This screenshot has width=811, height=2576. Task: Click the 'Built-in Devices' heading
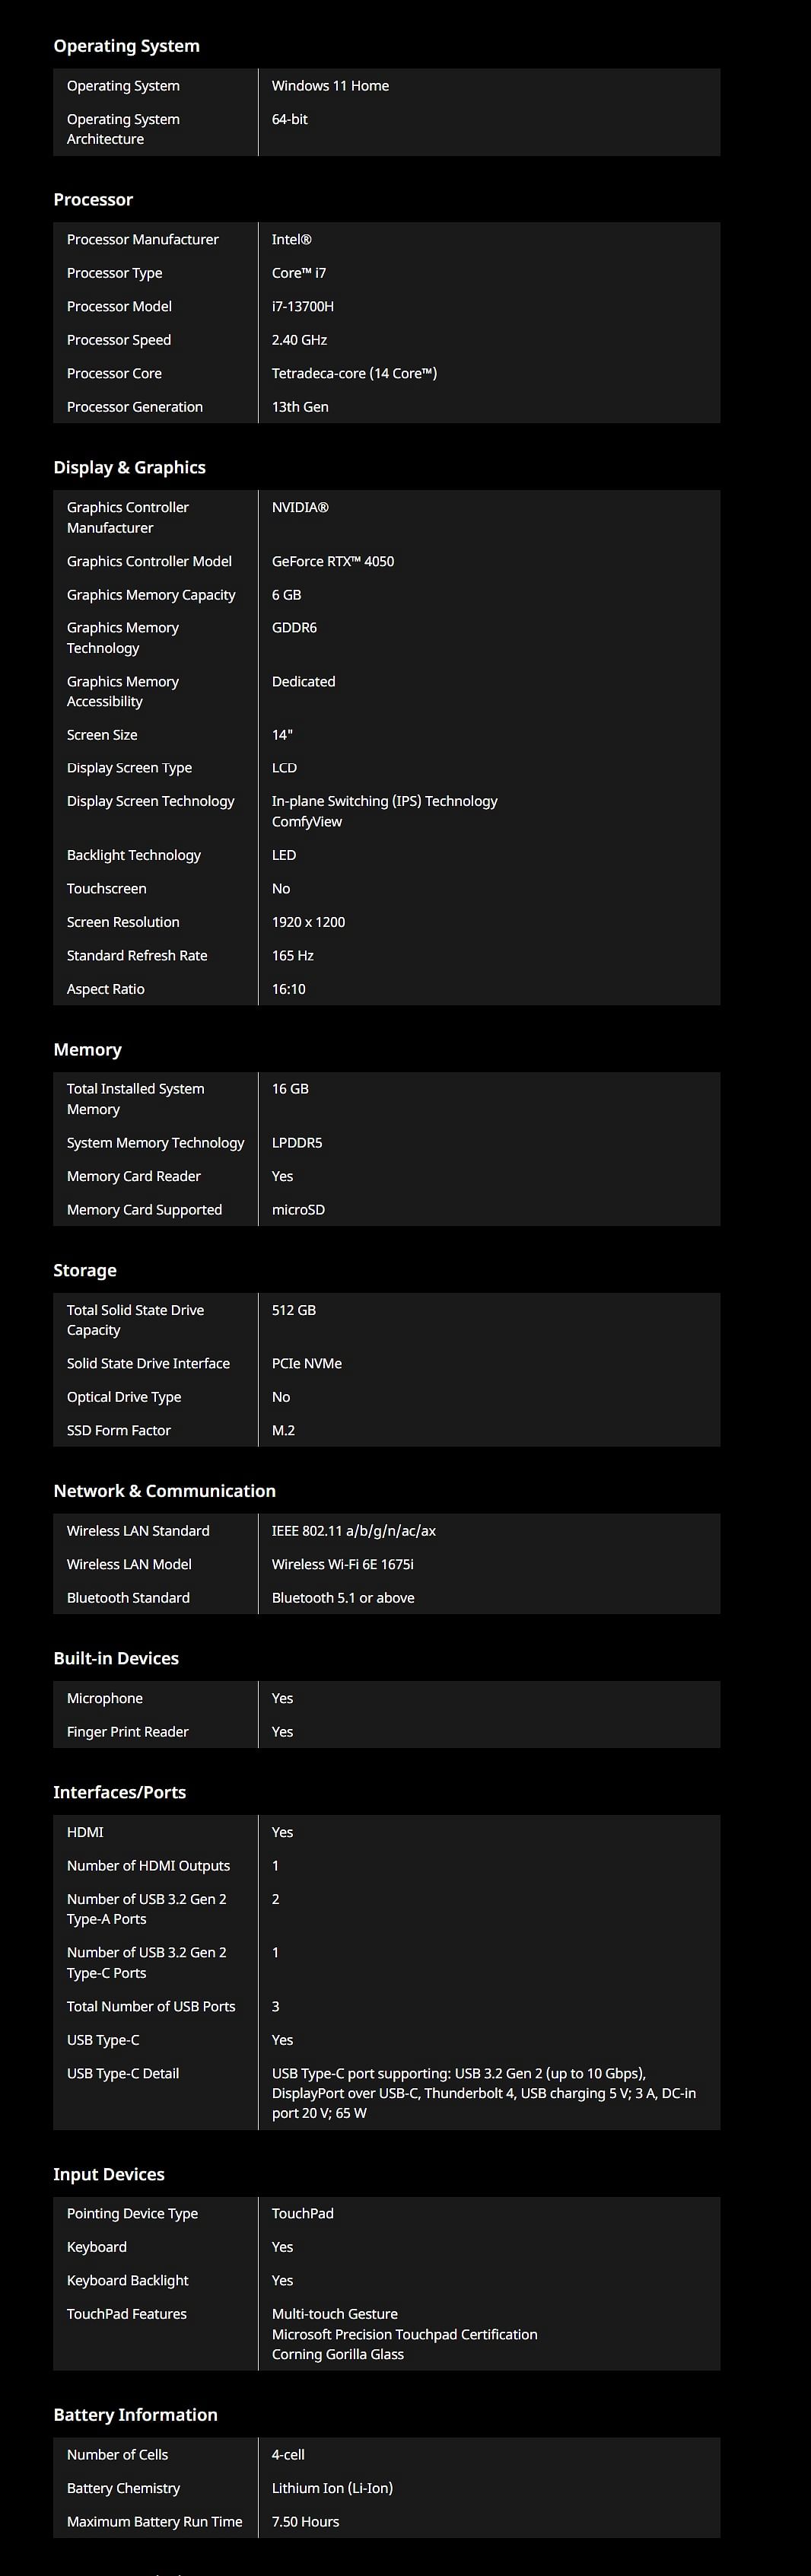[x=116, y=1658]
